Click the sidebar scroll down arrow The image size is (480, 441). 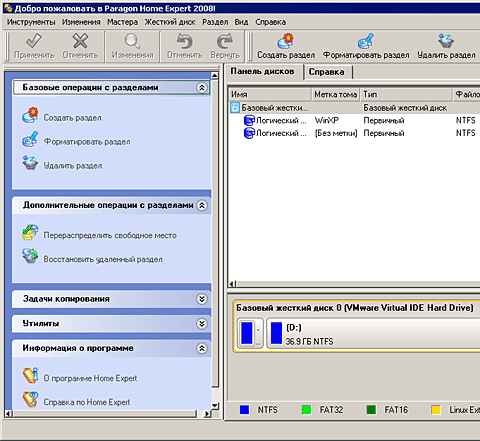[x=215, y=406]
